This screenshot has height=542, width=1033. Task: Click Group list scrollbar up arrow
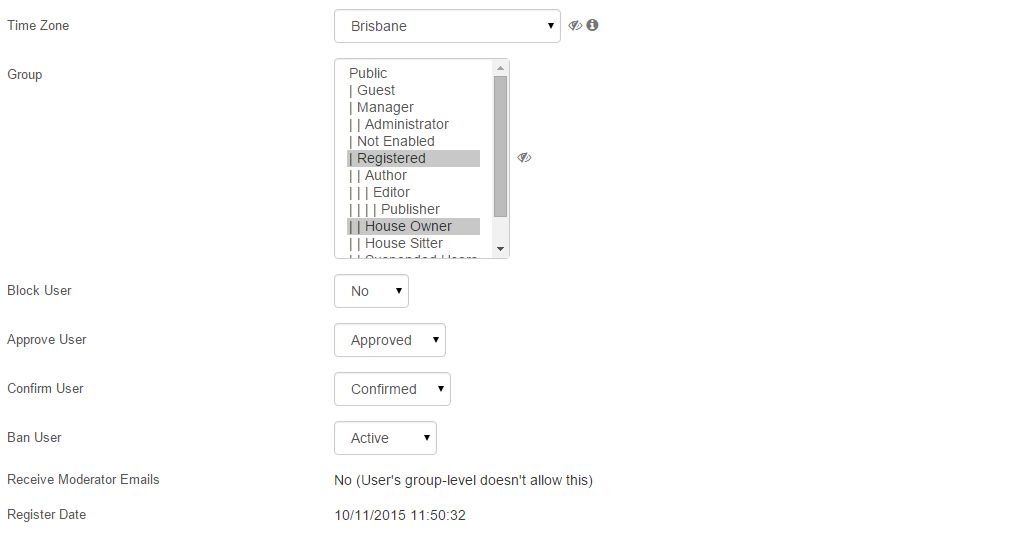[x=501, y=68]
